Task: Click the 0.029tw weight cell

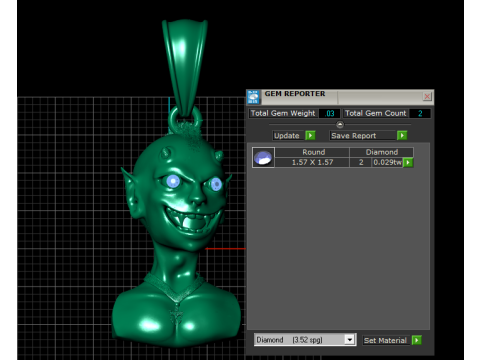Action: pos(387,162)
